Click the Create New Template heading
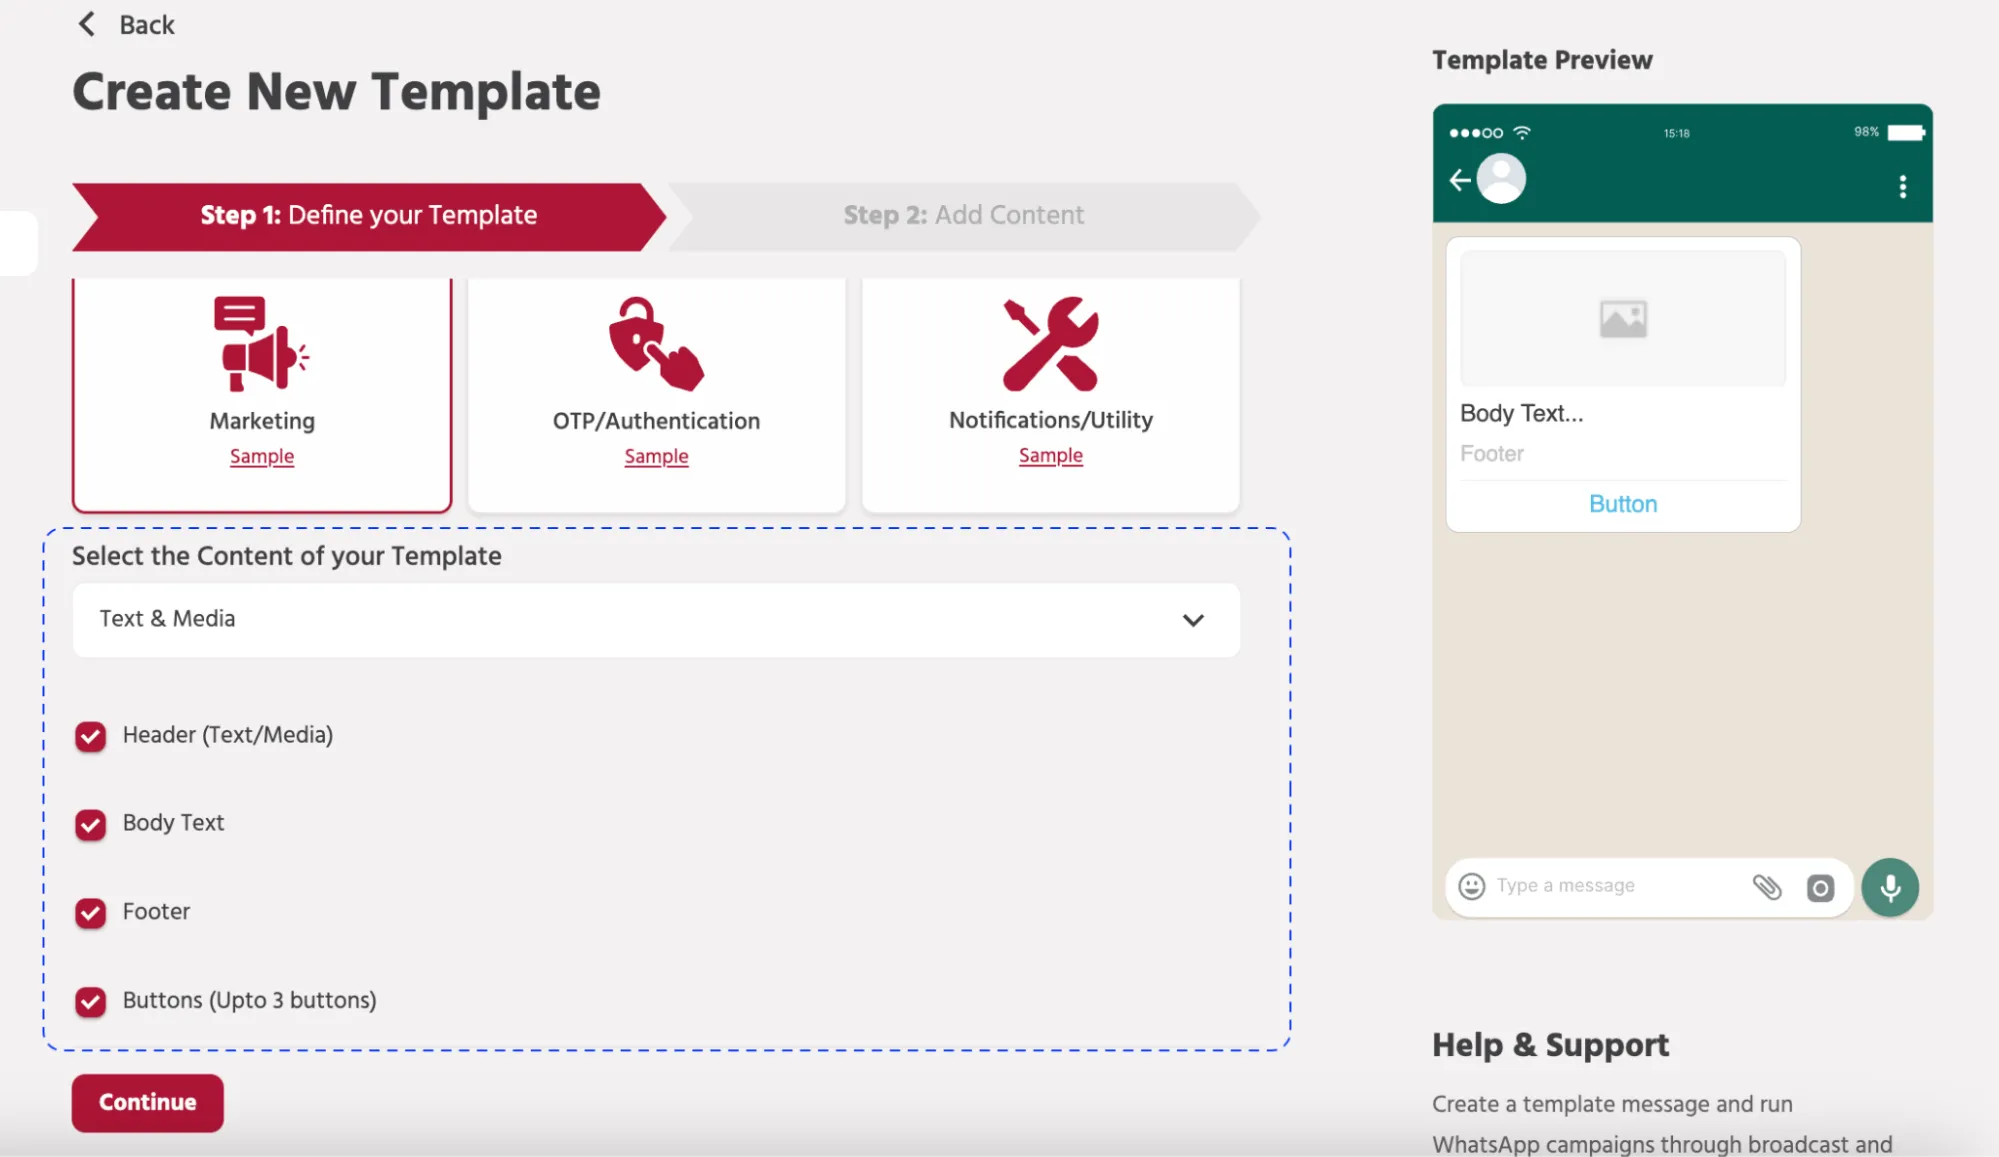Screen dimensions: 1999x1157 (x=337, y=92)
